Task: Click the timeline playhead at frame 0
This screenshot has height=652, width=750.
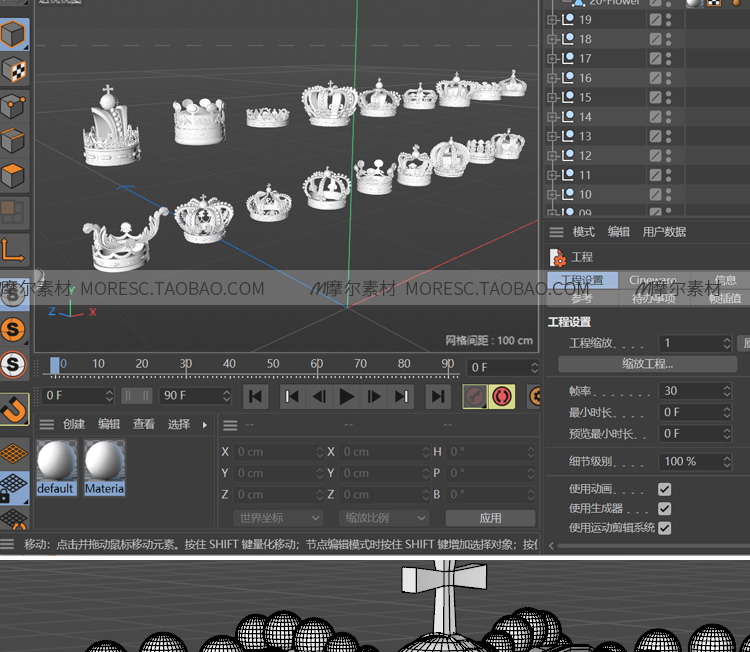Action: click(x=55, y=365)
